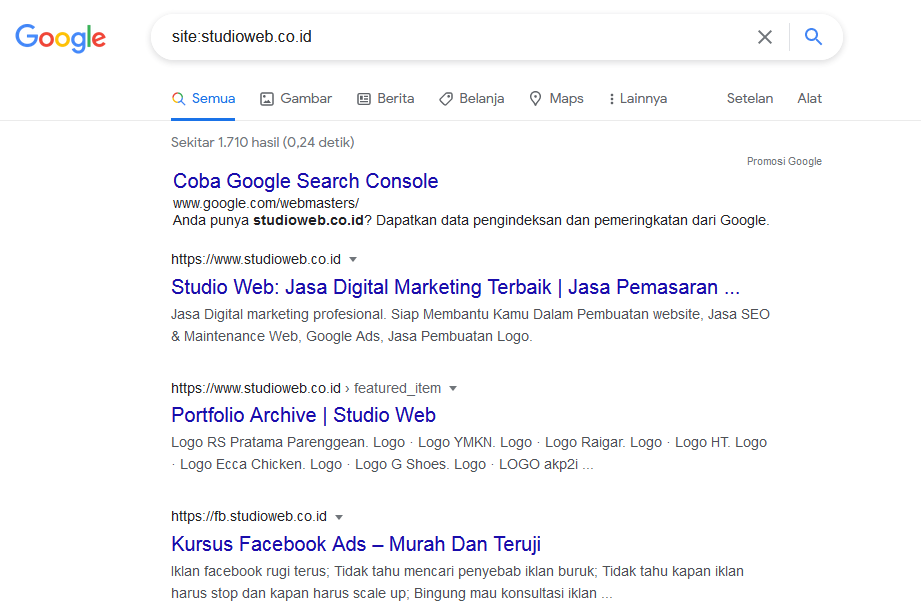Click the Berita newspaper icon
The width and height of the screenshot is (921, 605).
(364, 99)
